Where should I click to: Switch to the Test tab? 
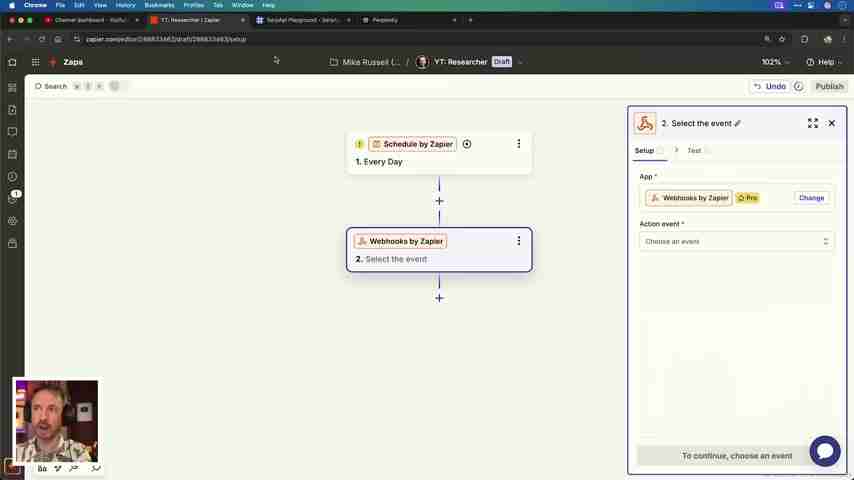click(694, 150)
